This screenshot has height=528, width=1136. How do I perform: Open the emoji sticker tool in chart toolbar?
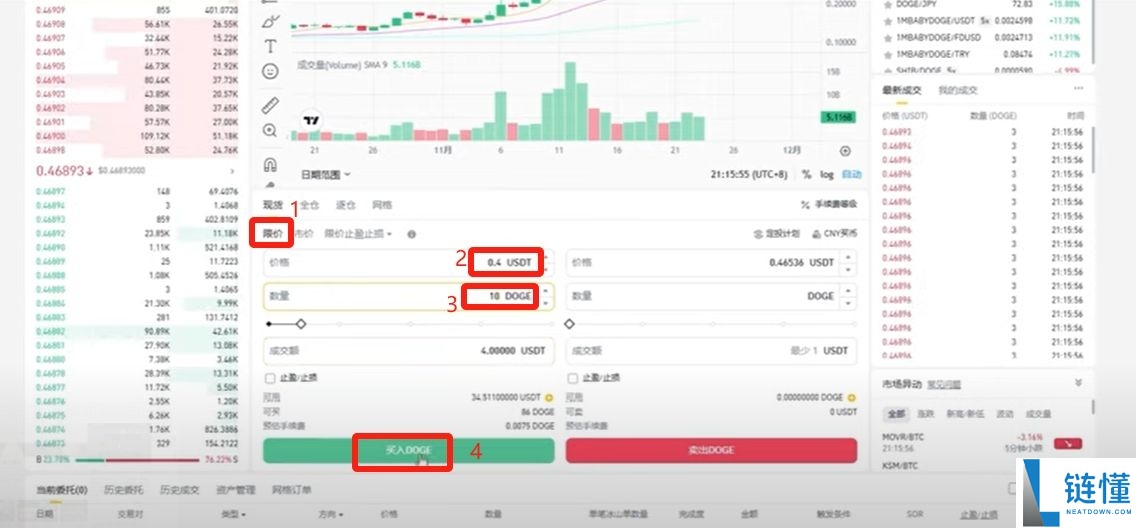[270, 71]
